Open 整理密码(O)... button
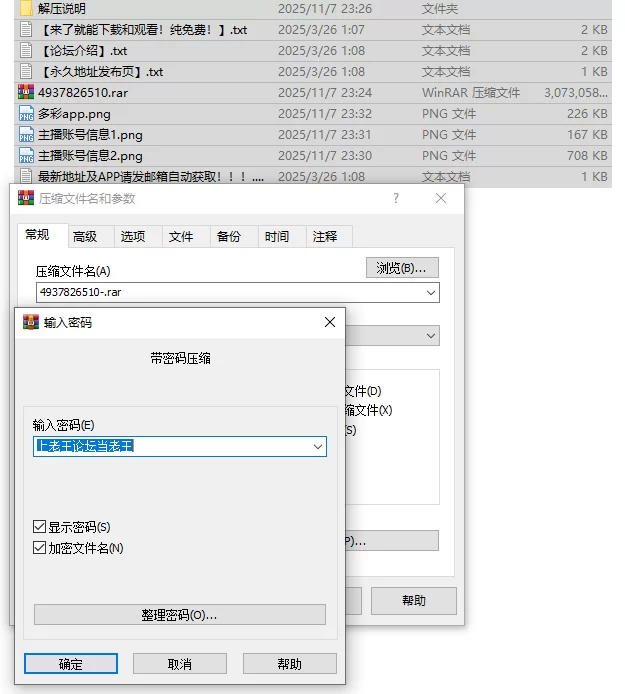The image size is (625, 694). [180, 615]
